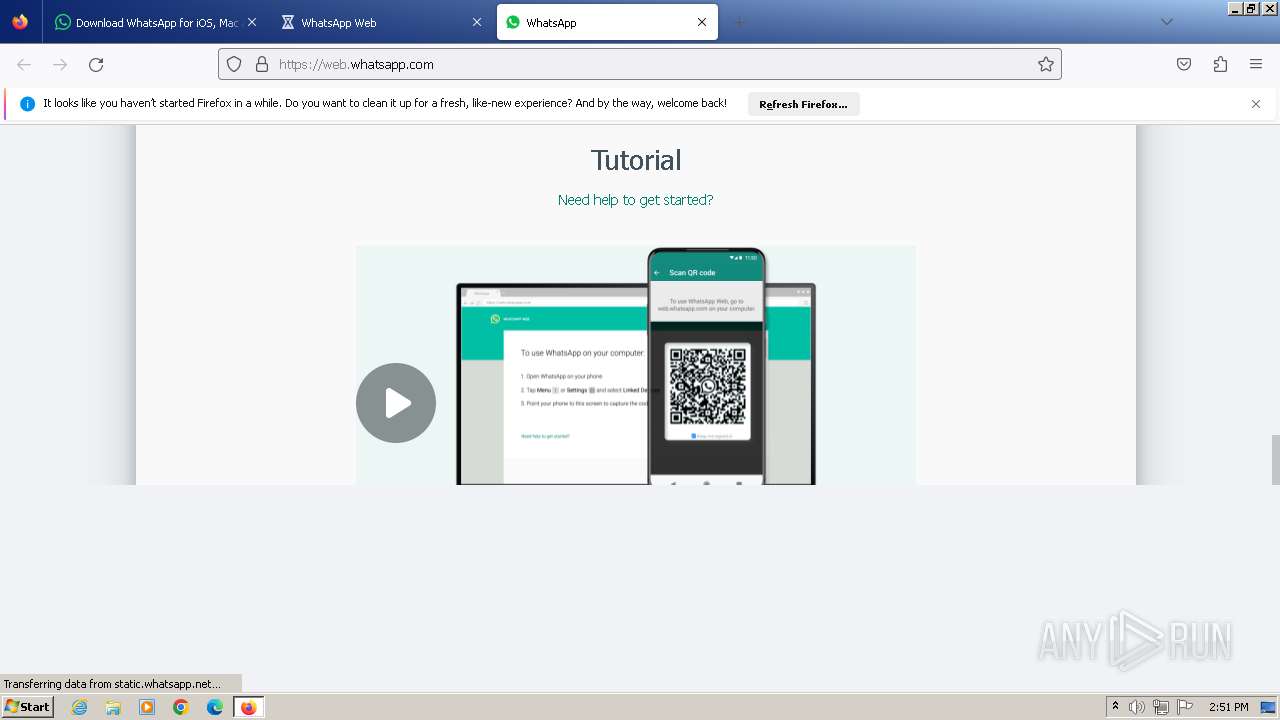
Task: Select the Firefox taskbar button
Action: pos(248,707)
